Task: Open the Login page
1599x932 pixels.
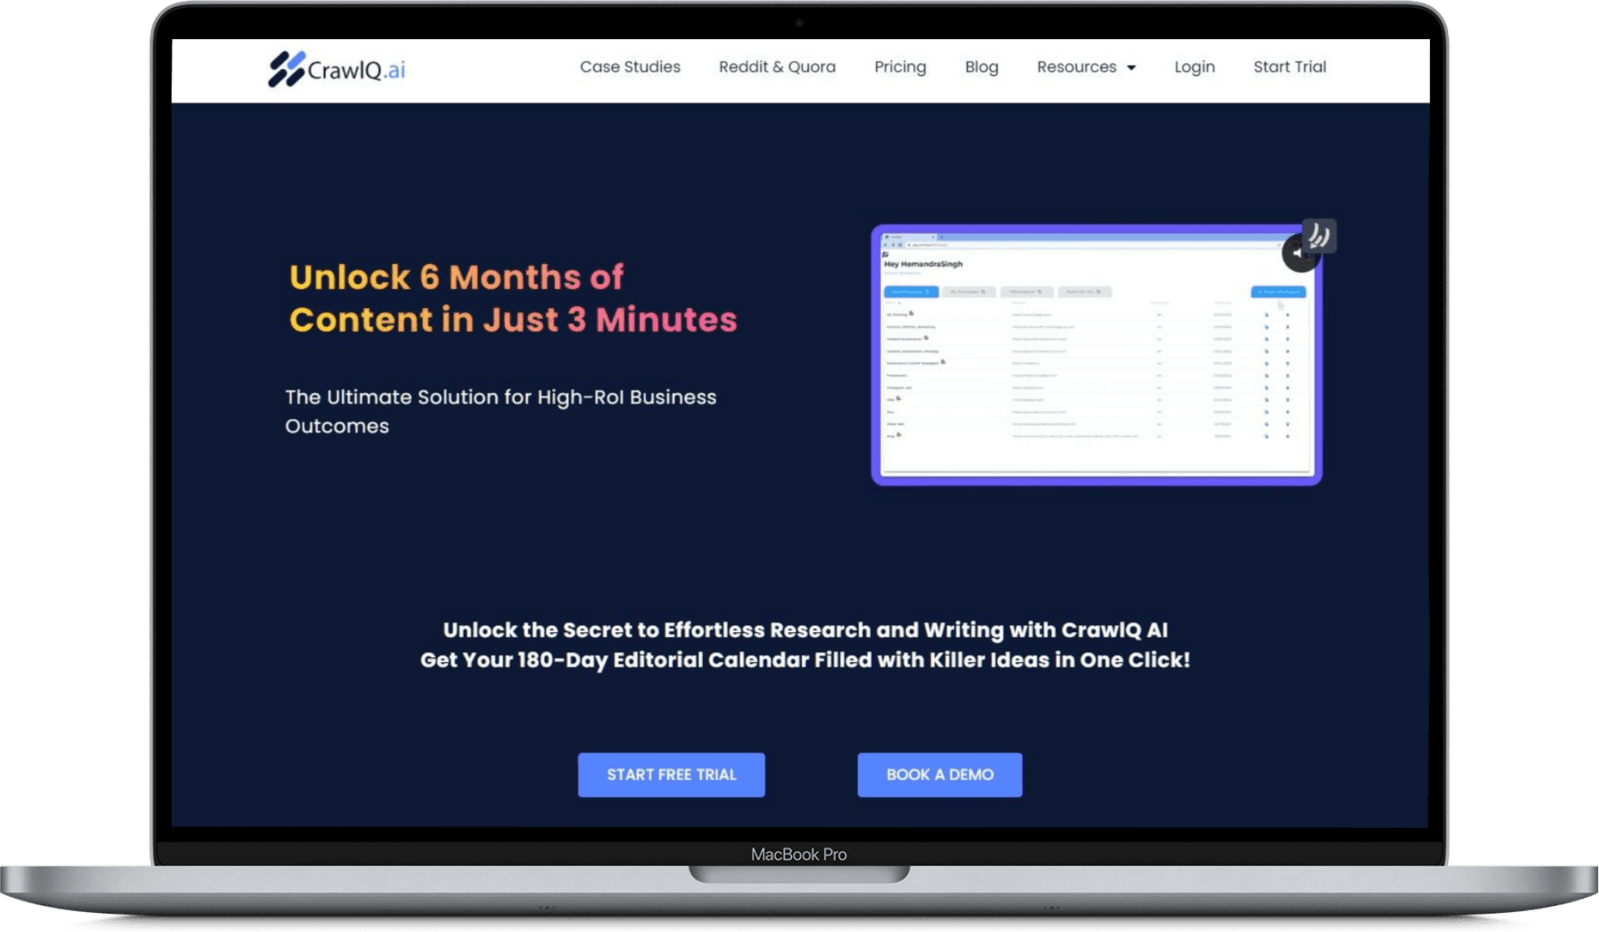Action: click(x=1194, y=67)
